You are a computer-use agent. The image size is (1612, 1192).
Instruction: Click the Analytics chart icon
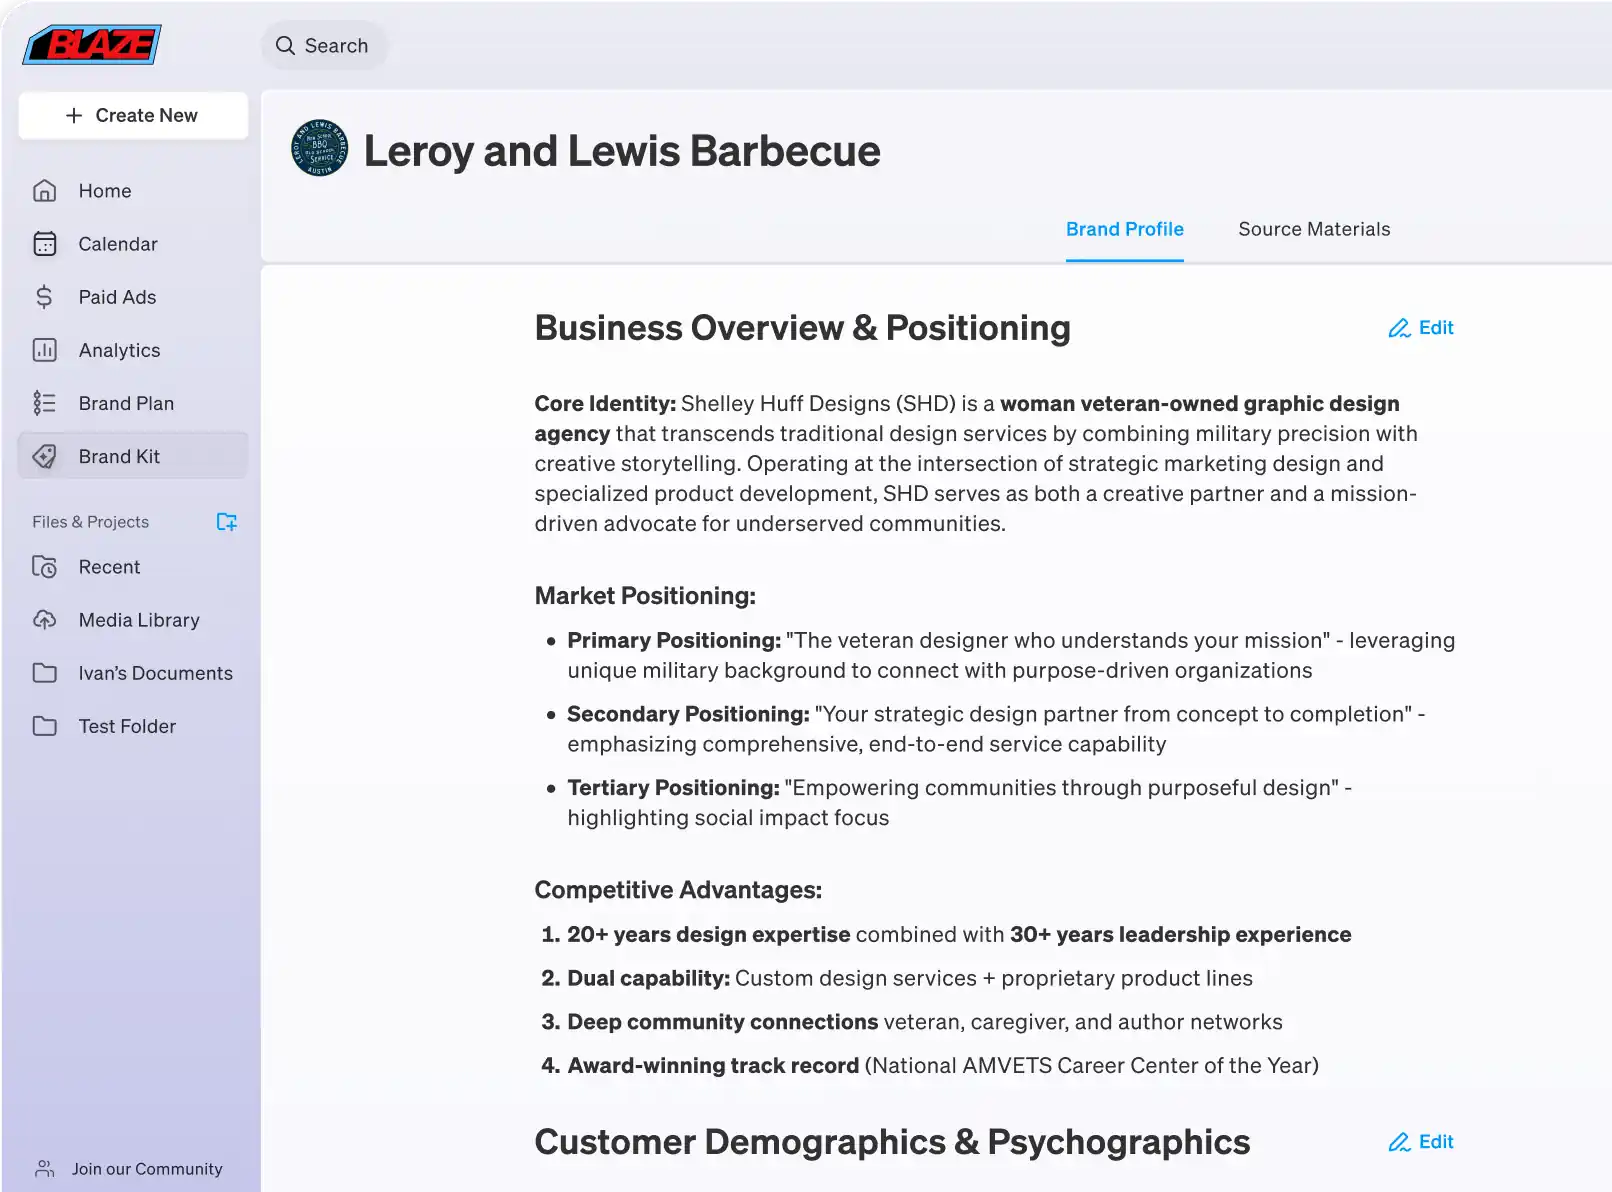point(45,350)
